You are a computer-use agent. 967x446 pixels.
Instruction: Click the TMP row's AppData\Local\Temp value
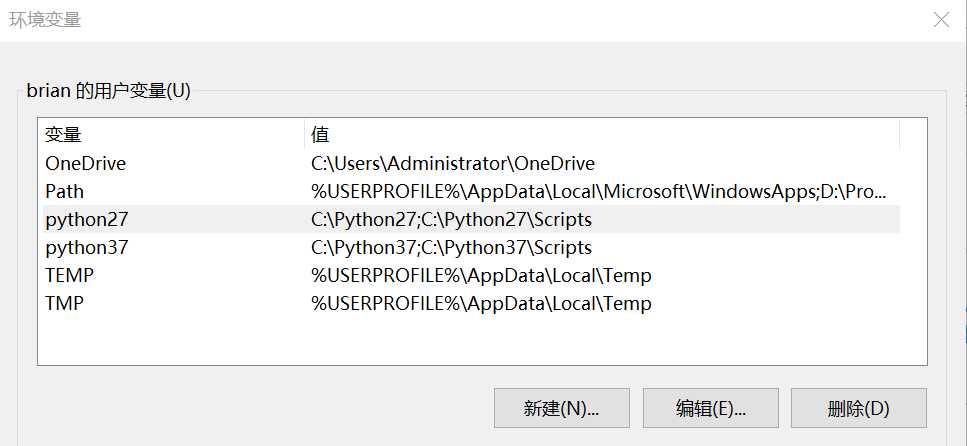[482, 304]
